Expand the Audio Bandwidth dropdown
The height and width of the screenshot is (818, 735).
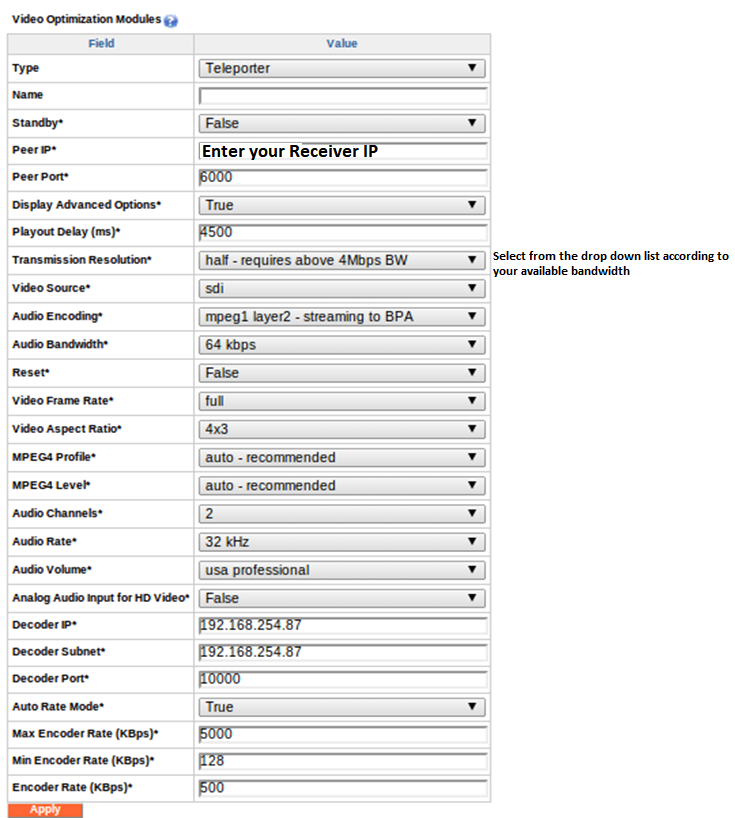pos(342,345)
